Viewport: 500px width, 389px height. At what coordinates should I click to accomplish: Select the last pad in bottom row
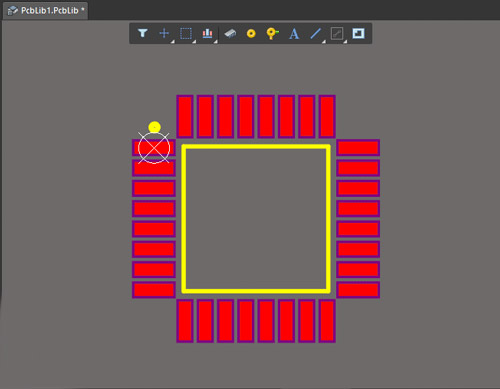click(x=327, y=321)
